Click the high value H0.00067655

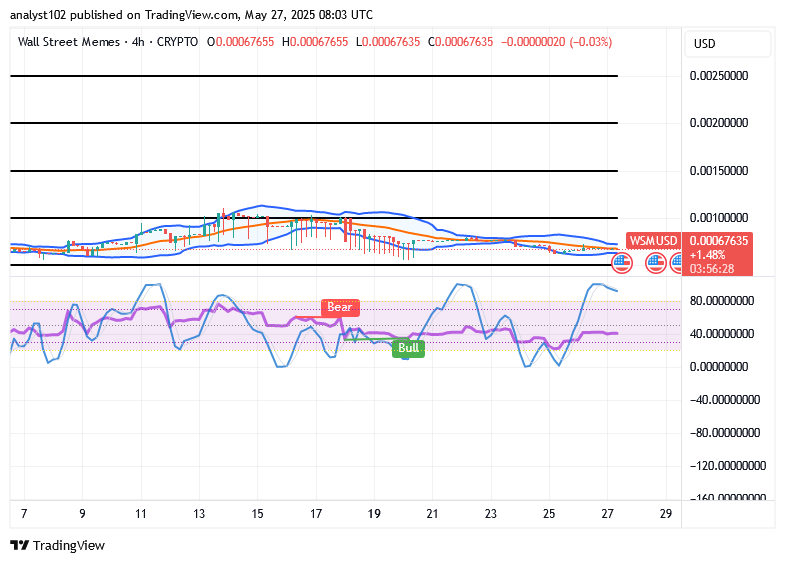315,42
